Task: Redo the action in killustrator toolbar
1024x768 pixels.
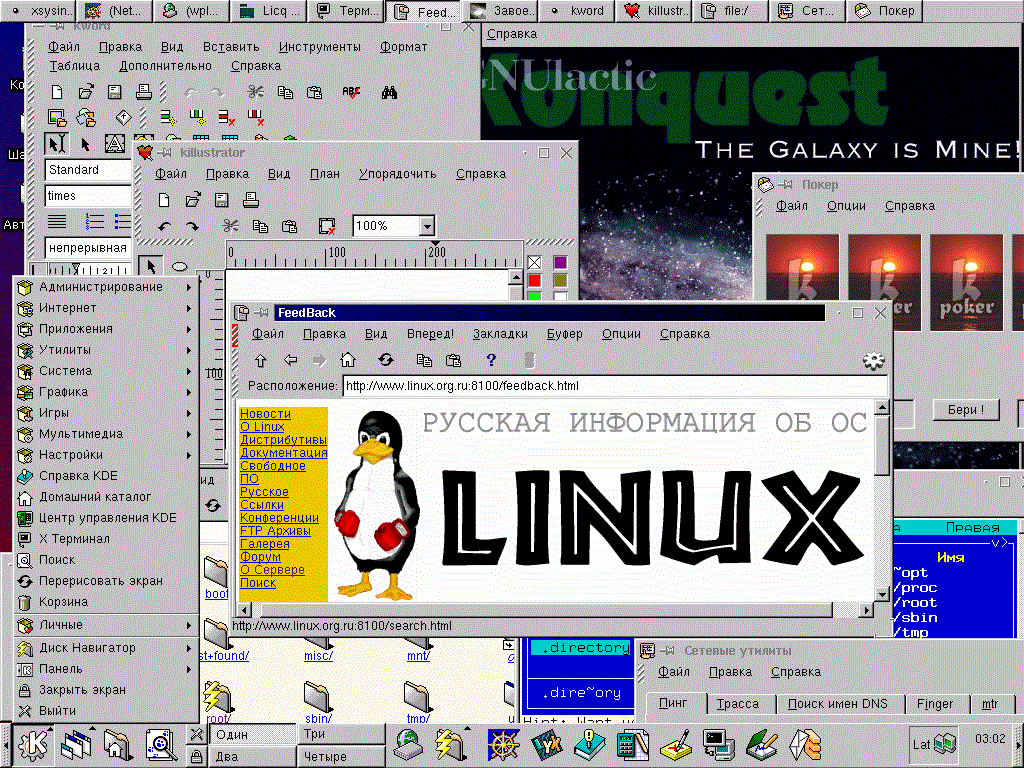Action: coord(192,226)
